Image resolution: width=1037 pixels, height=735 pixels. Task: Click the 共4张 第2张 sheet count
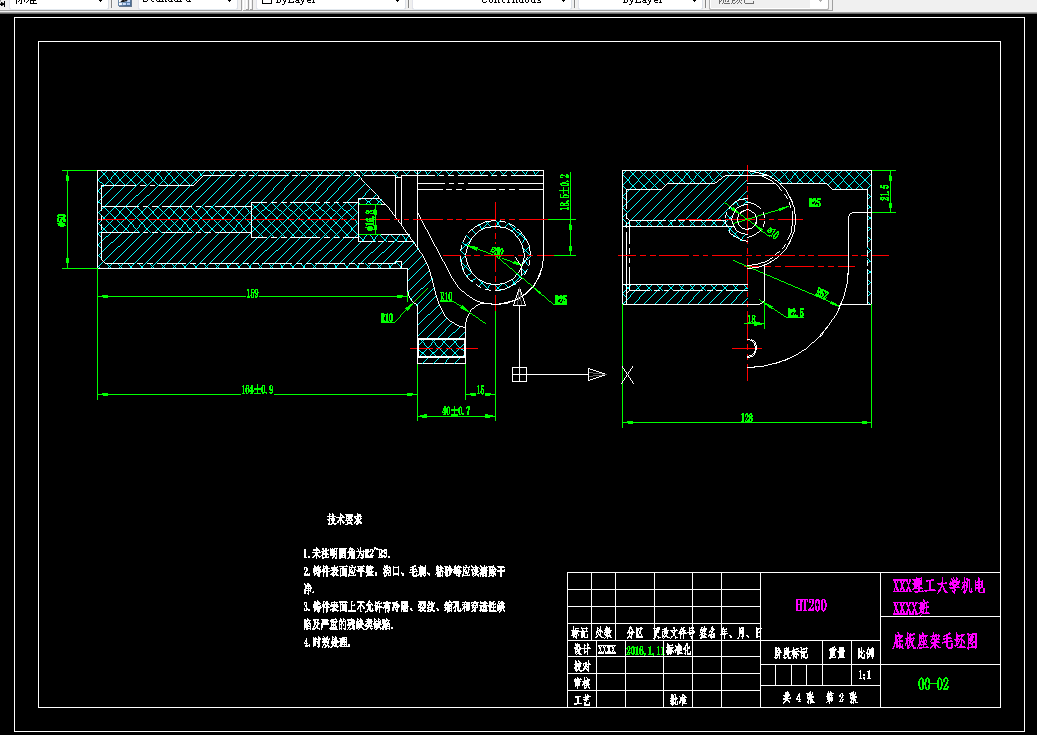point(820,698)
